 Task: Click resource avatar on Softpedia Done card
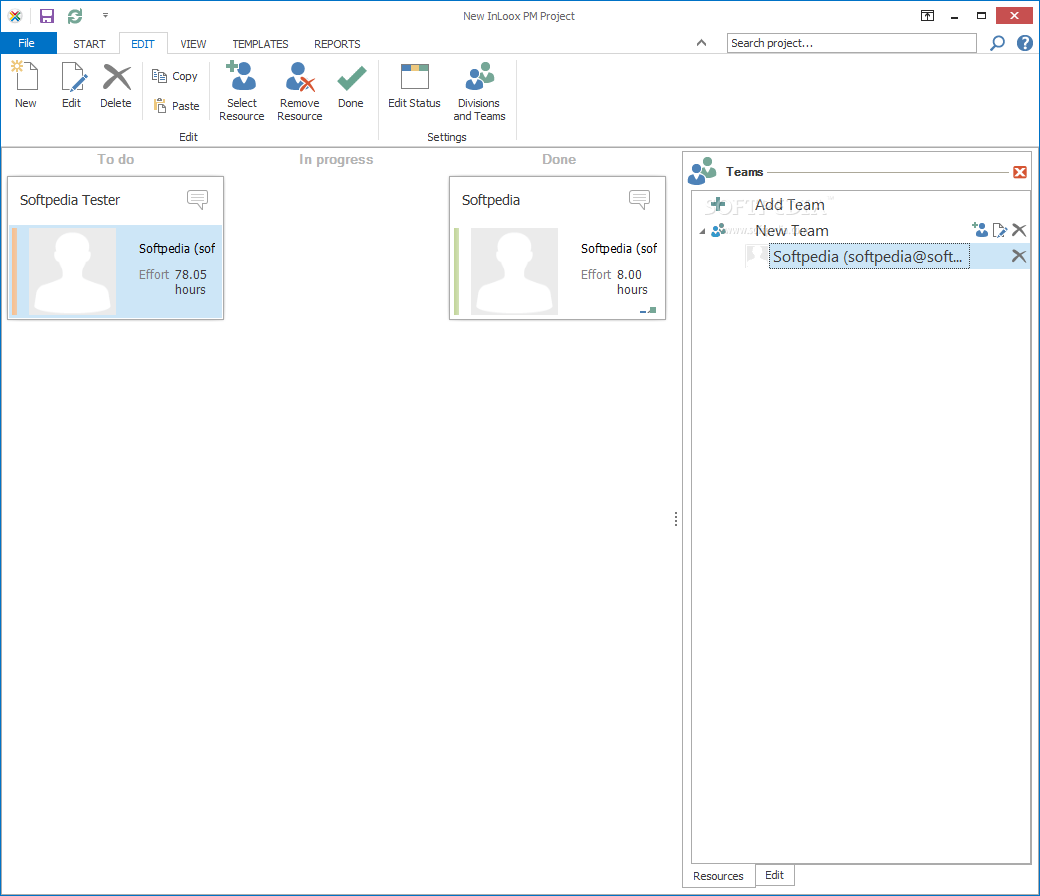pos(514,271)
